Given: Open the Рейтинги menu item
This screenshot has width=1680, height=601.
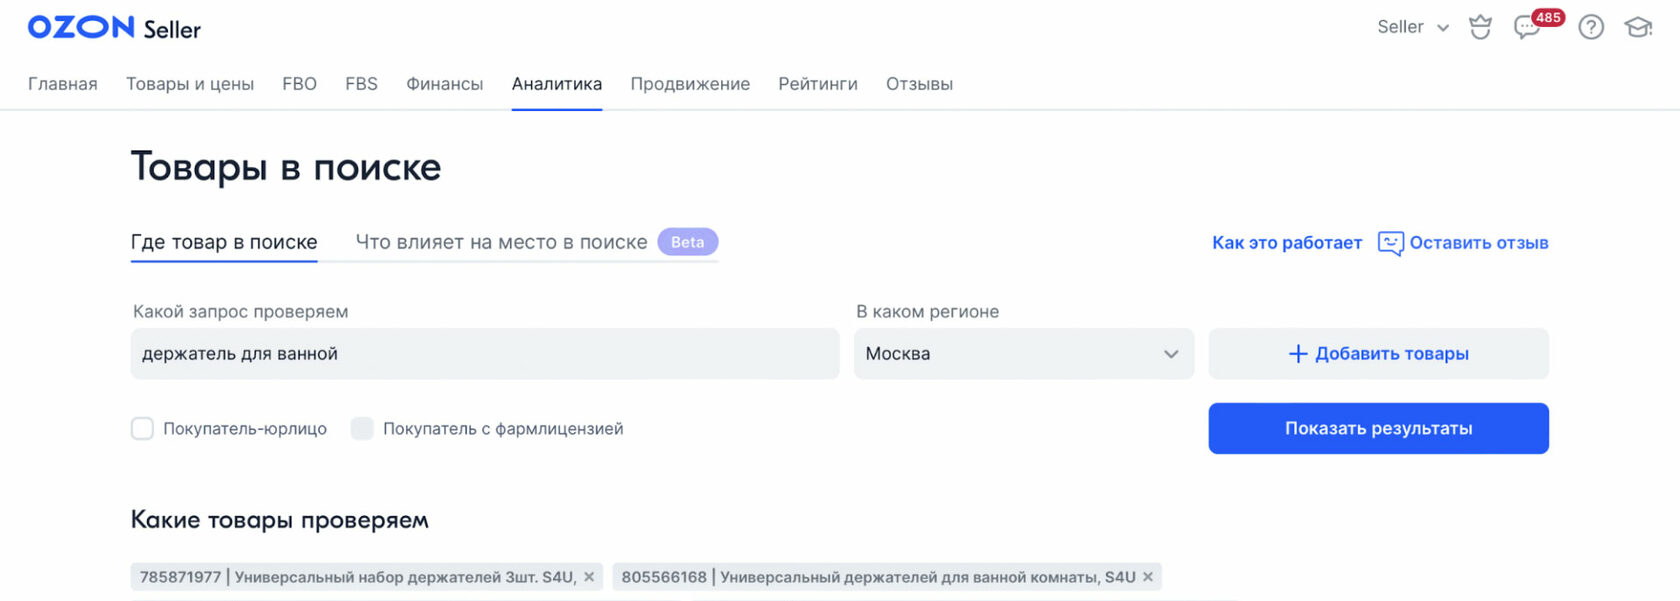Looking at the screenshot, I should pos(818,84).
